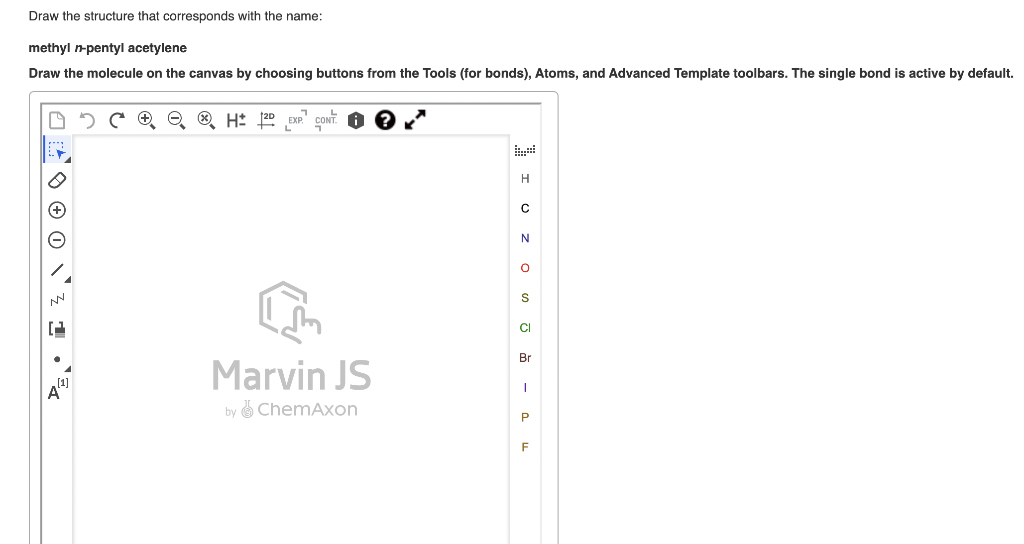The image size is (1024, 544).
Task: Choose Fluorine atom F
Action: point(525,447)
